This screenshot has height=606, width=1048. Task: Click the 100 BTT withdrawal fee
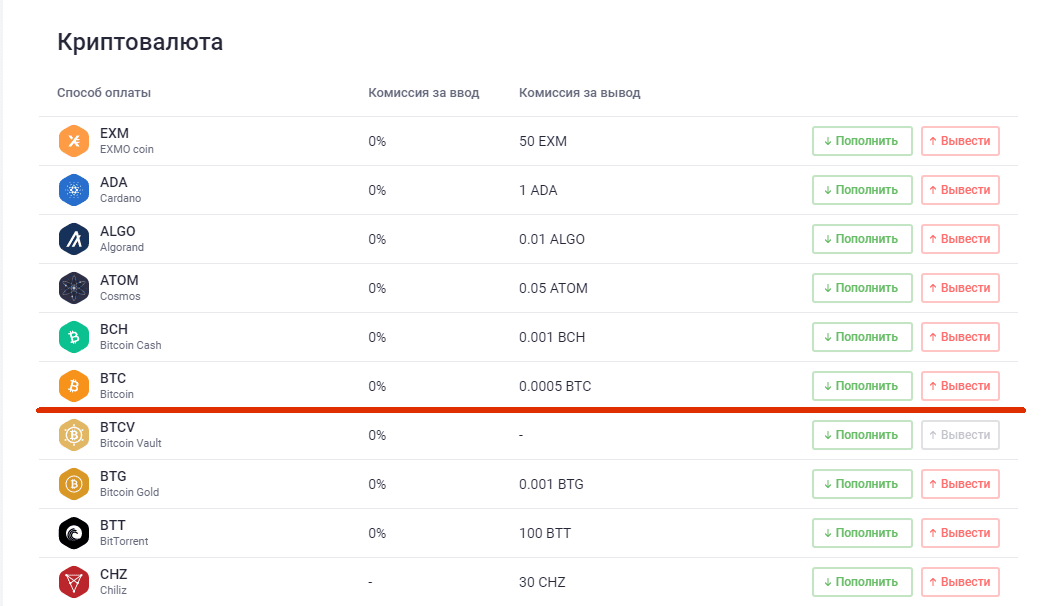(x=545, y=533)
